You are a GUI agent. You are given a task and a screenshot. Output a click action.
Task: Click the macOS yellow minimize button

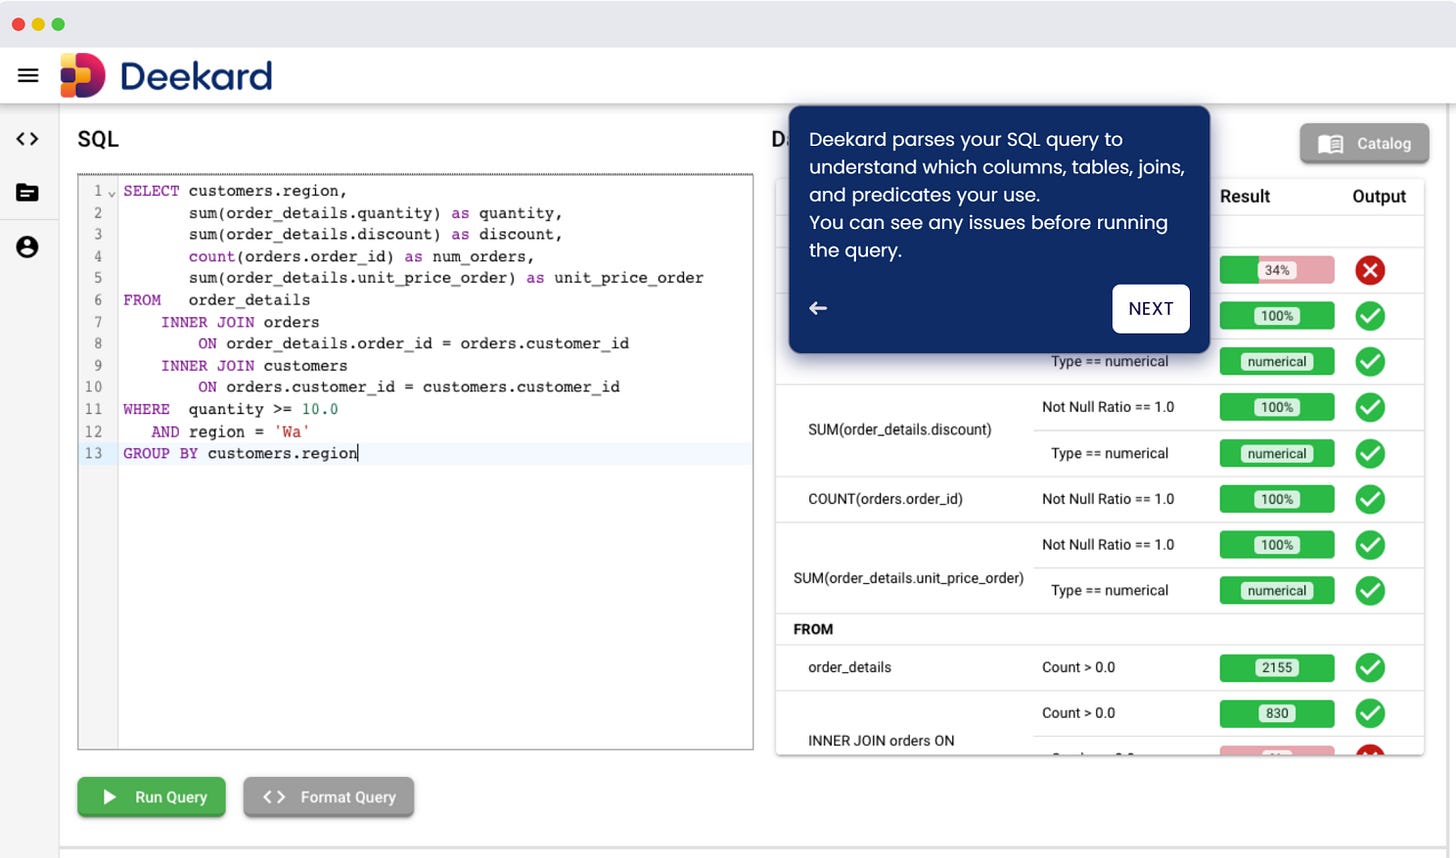(38, 24)
